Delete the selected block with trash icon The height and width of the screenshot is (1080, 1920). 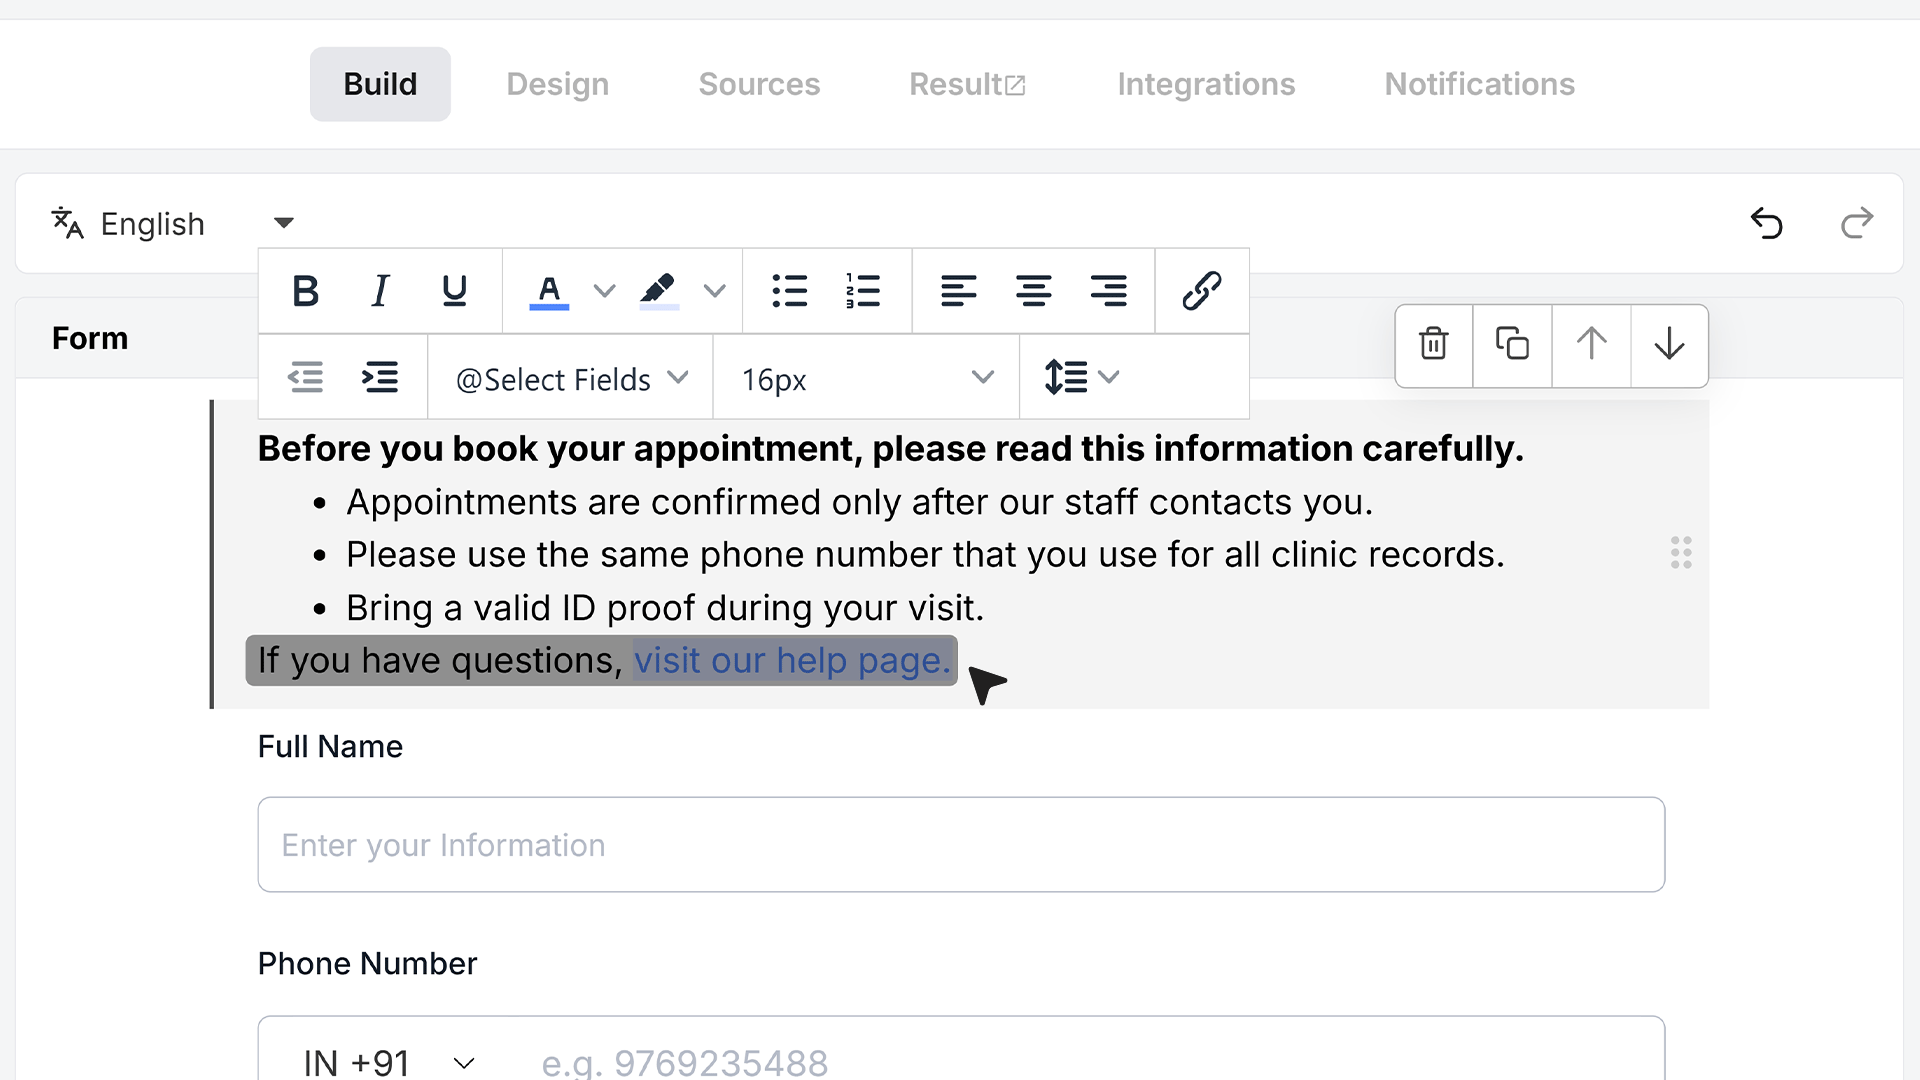click(1434, 344)
